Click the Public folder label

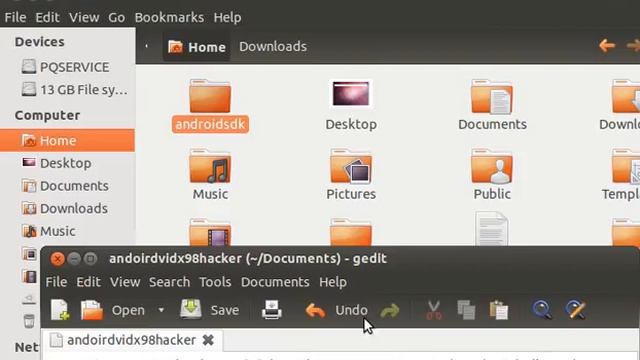pyautogui.click(x=492, y=194)
